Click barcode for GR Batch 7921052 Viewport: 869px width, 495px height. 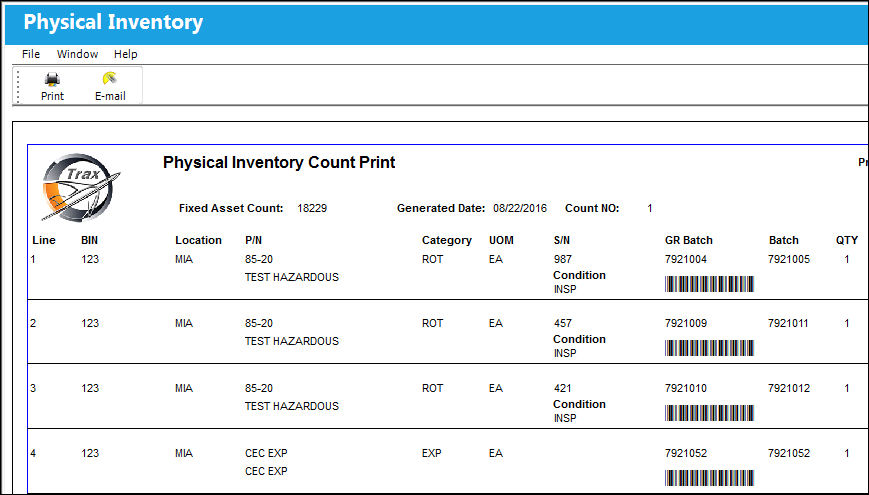pyautogui.click(x=709, y=478)
